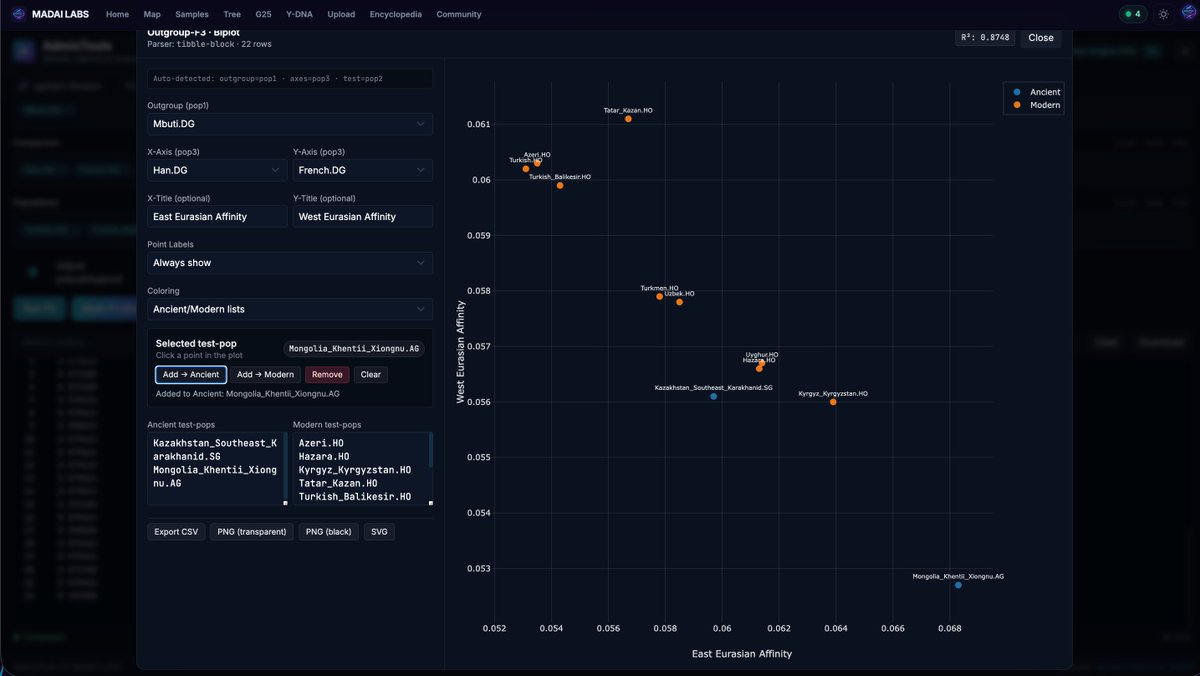Export the plot as SVG

[379, 532]
